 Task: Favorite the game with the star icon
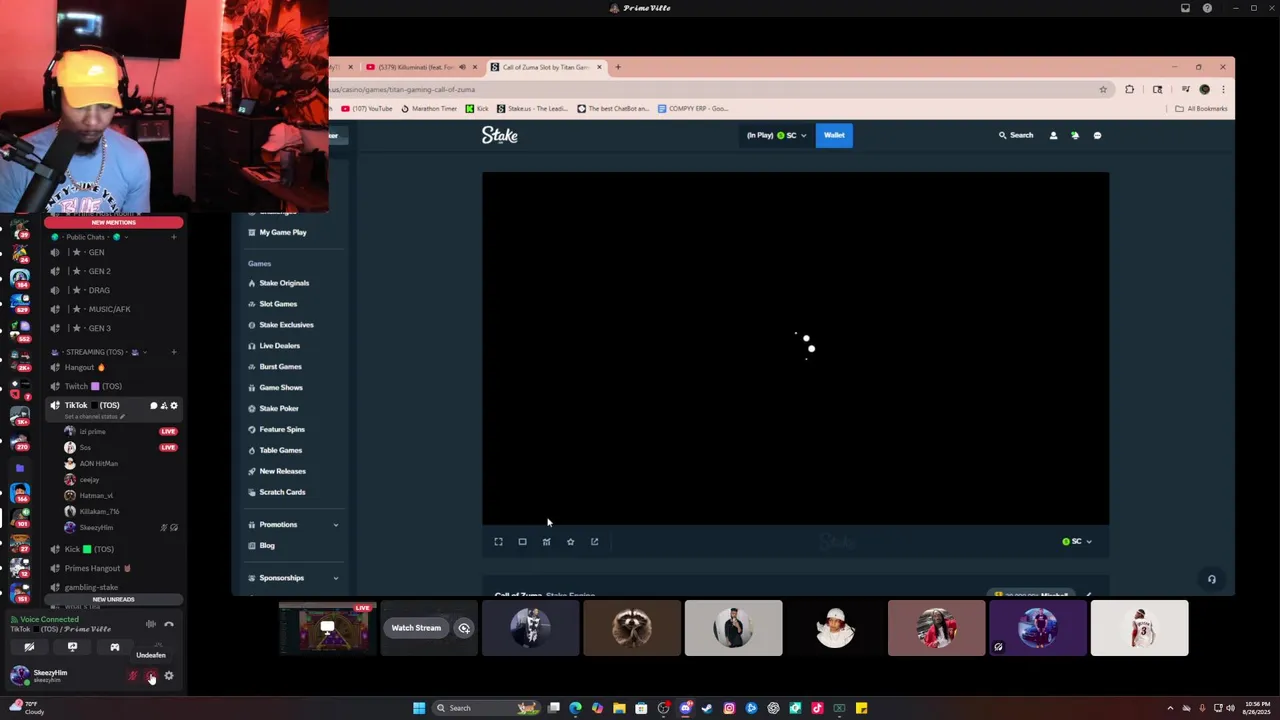click(570, 542)
